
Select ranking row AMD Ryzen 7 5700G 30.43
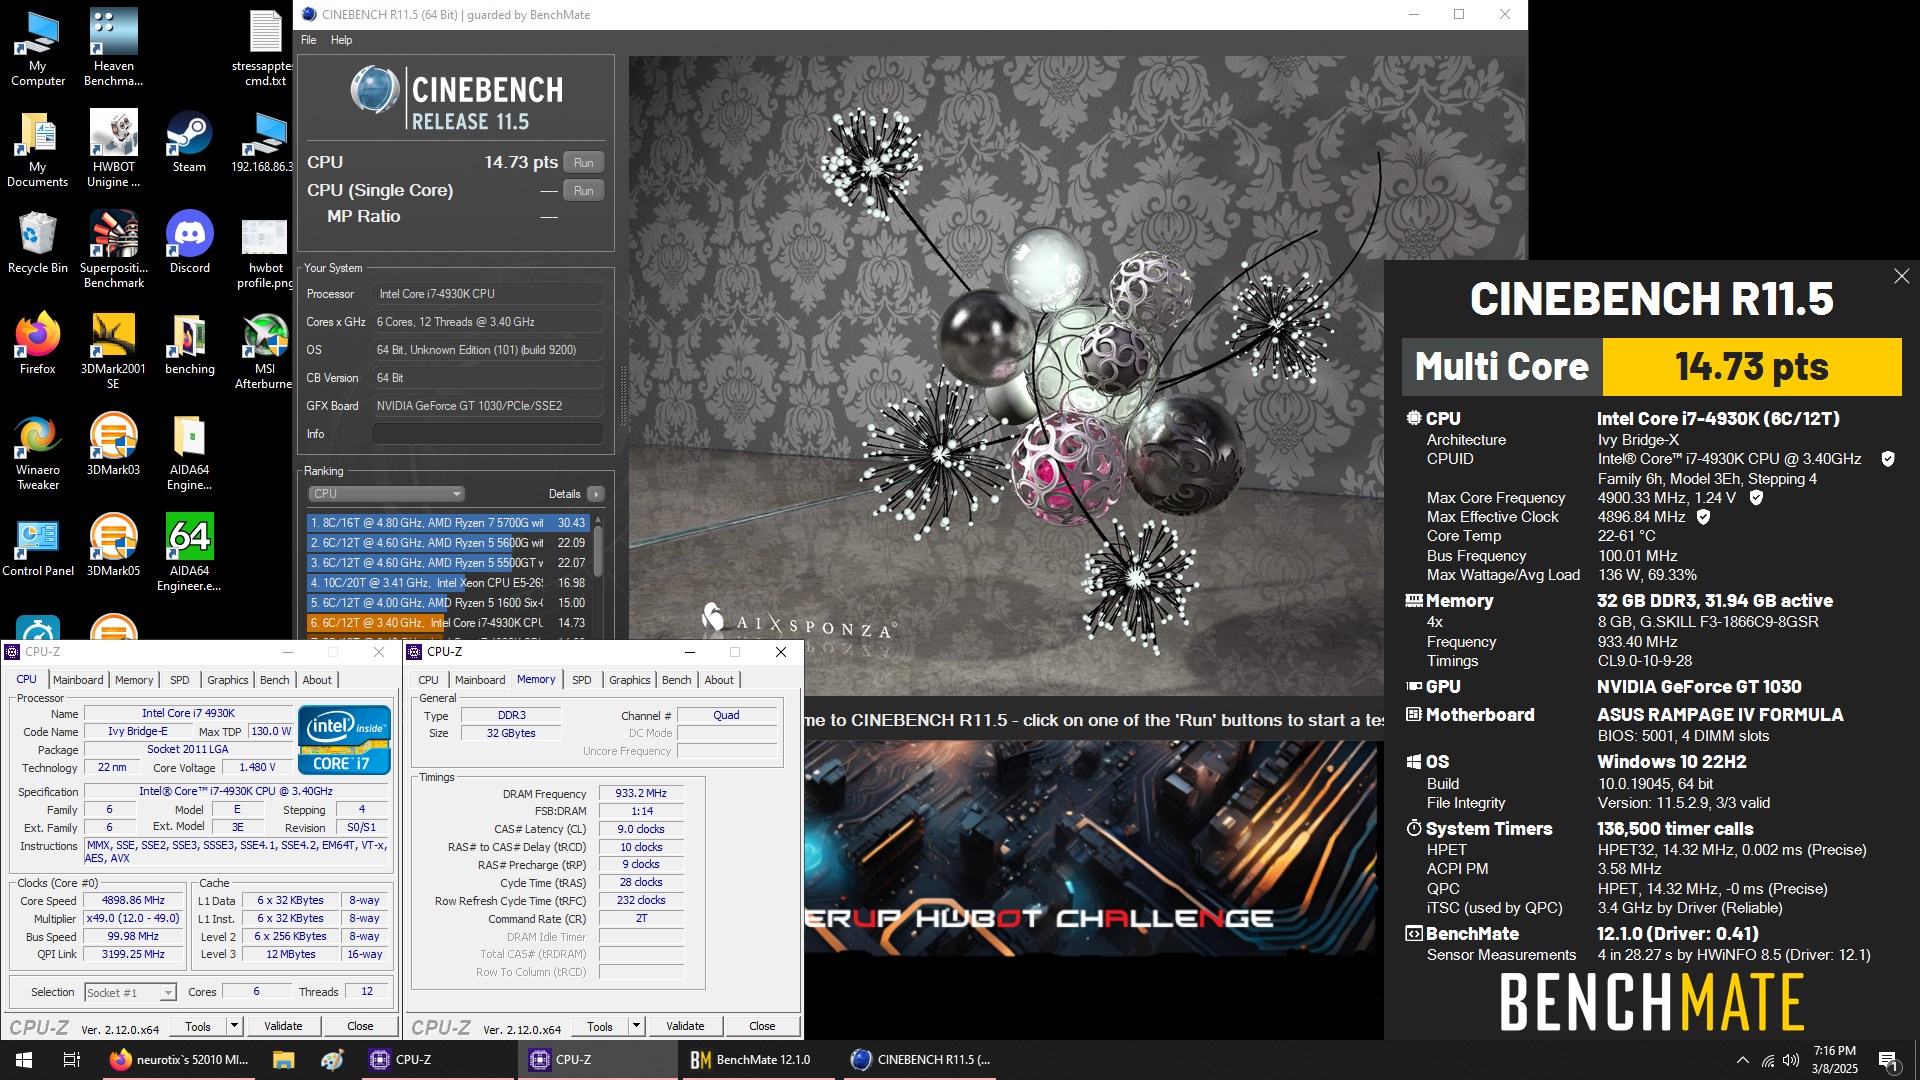click(447, 522)
